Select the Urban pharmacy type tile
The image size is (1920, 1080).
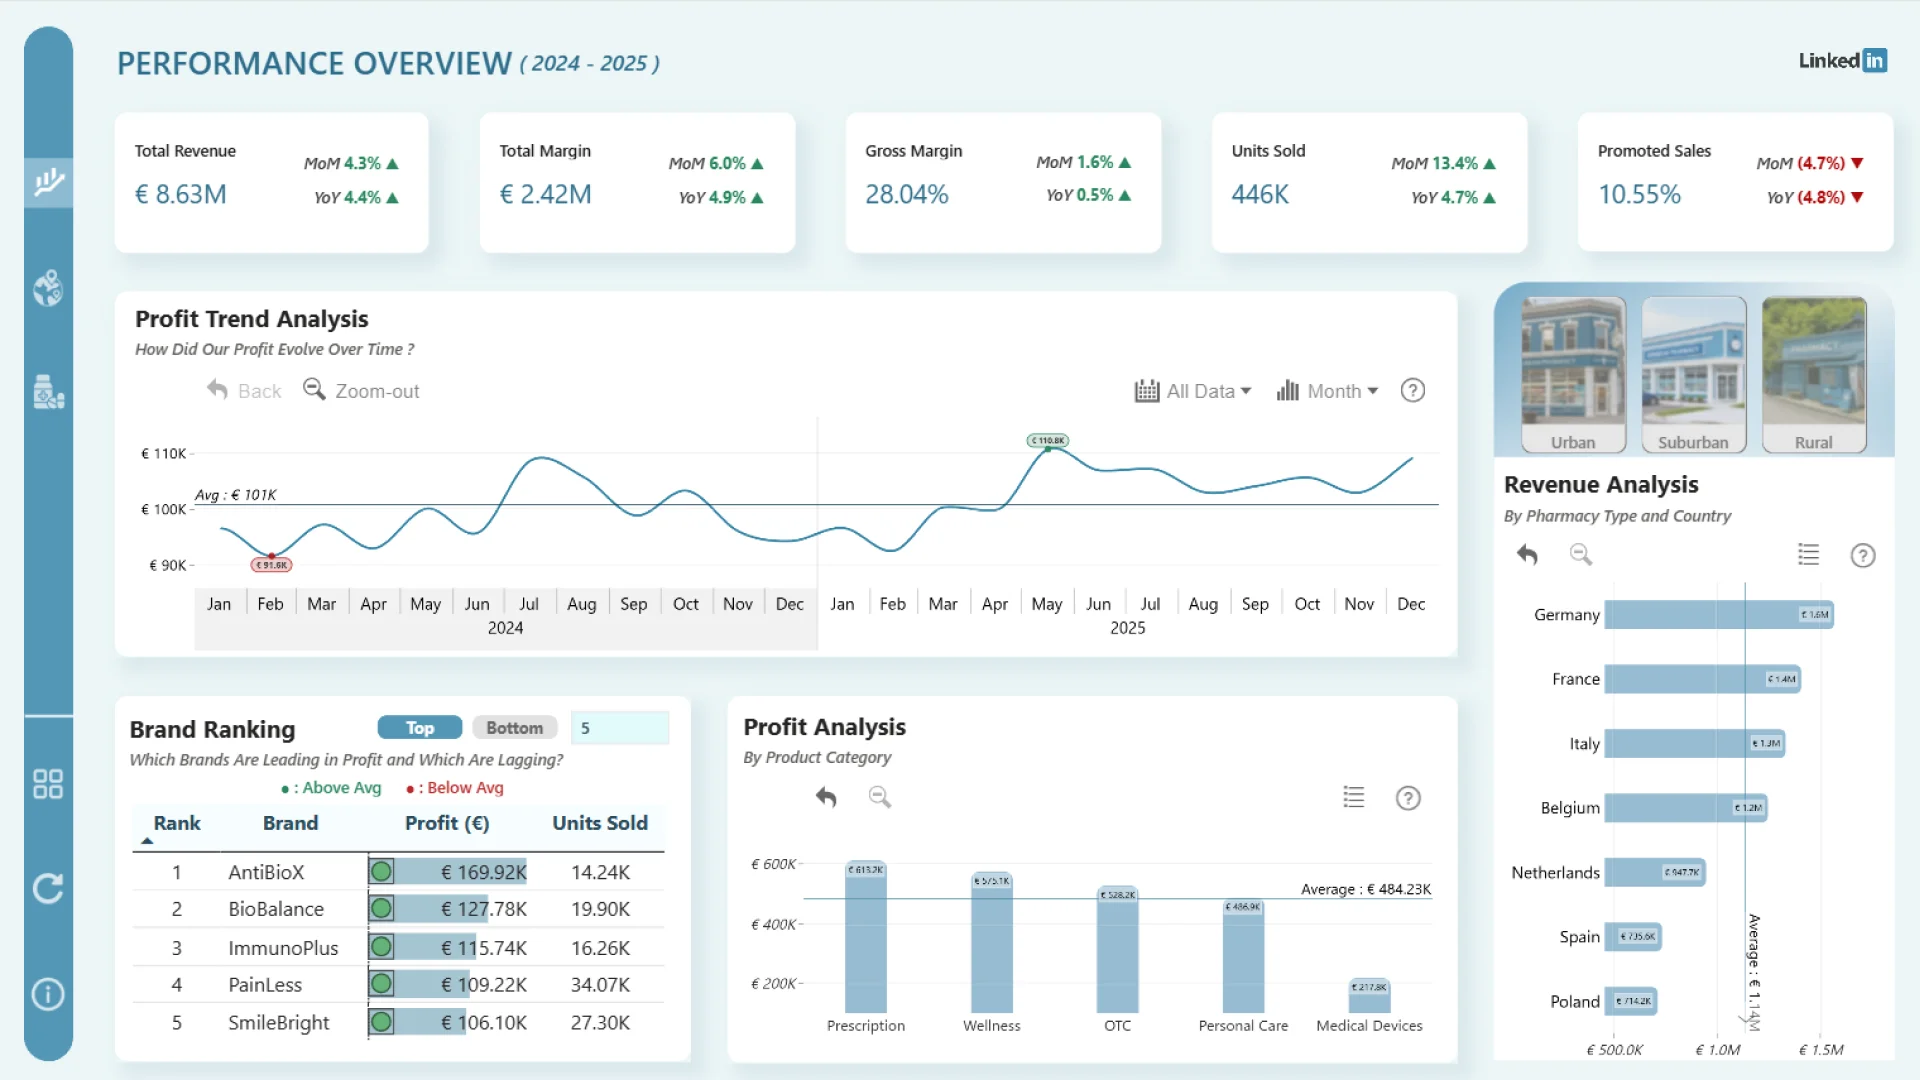click(x=1573, y=375)
